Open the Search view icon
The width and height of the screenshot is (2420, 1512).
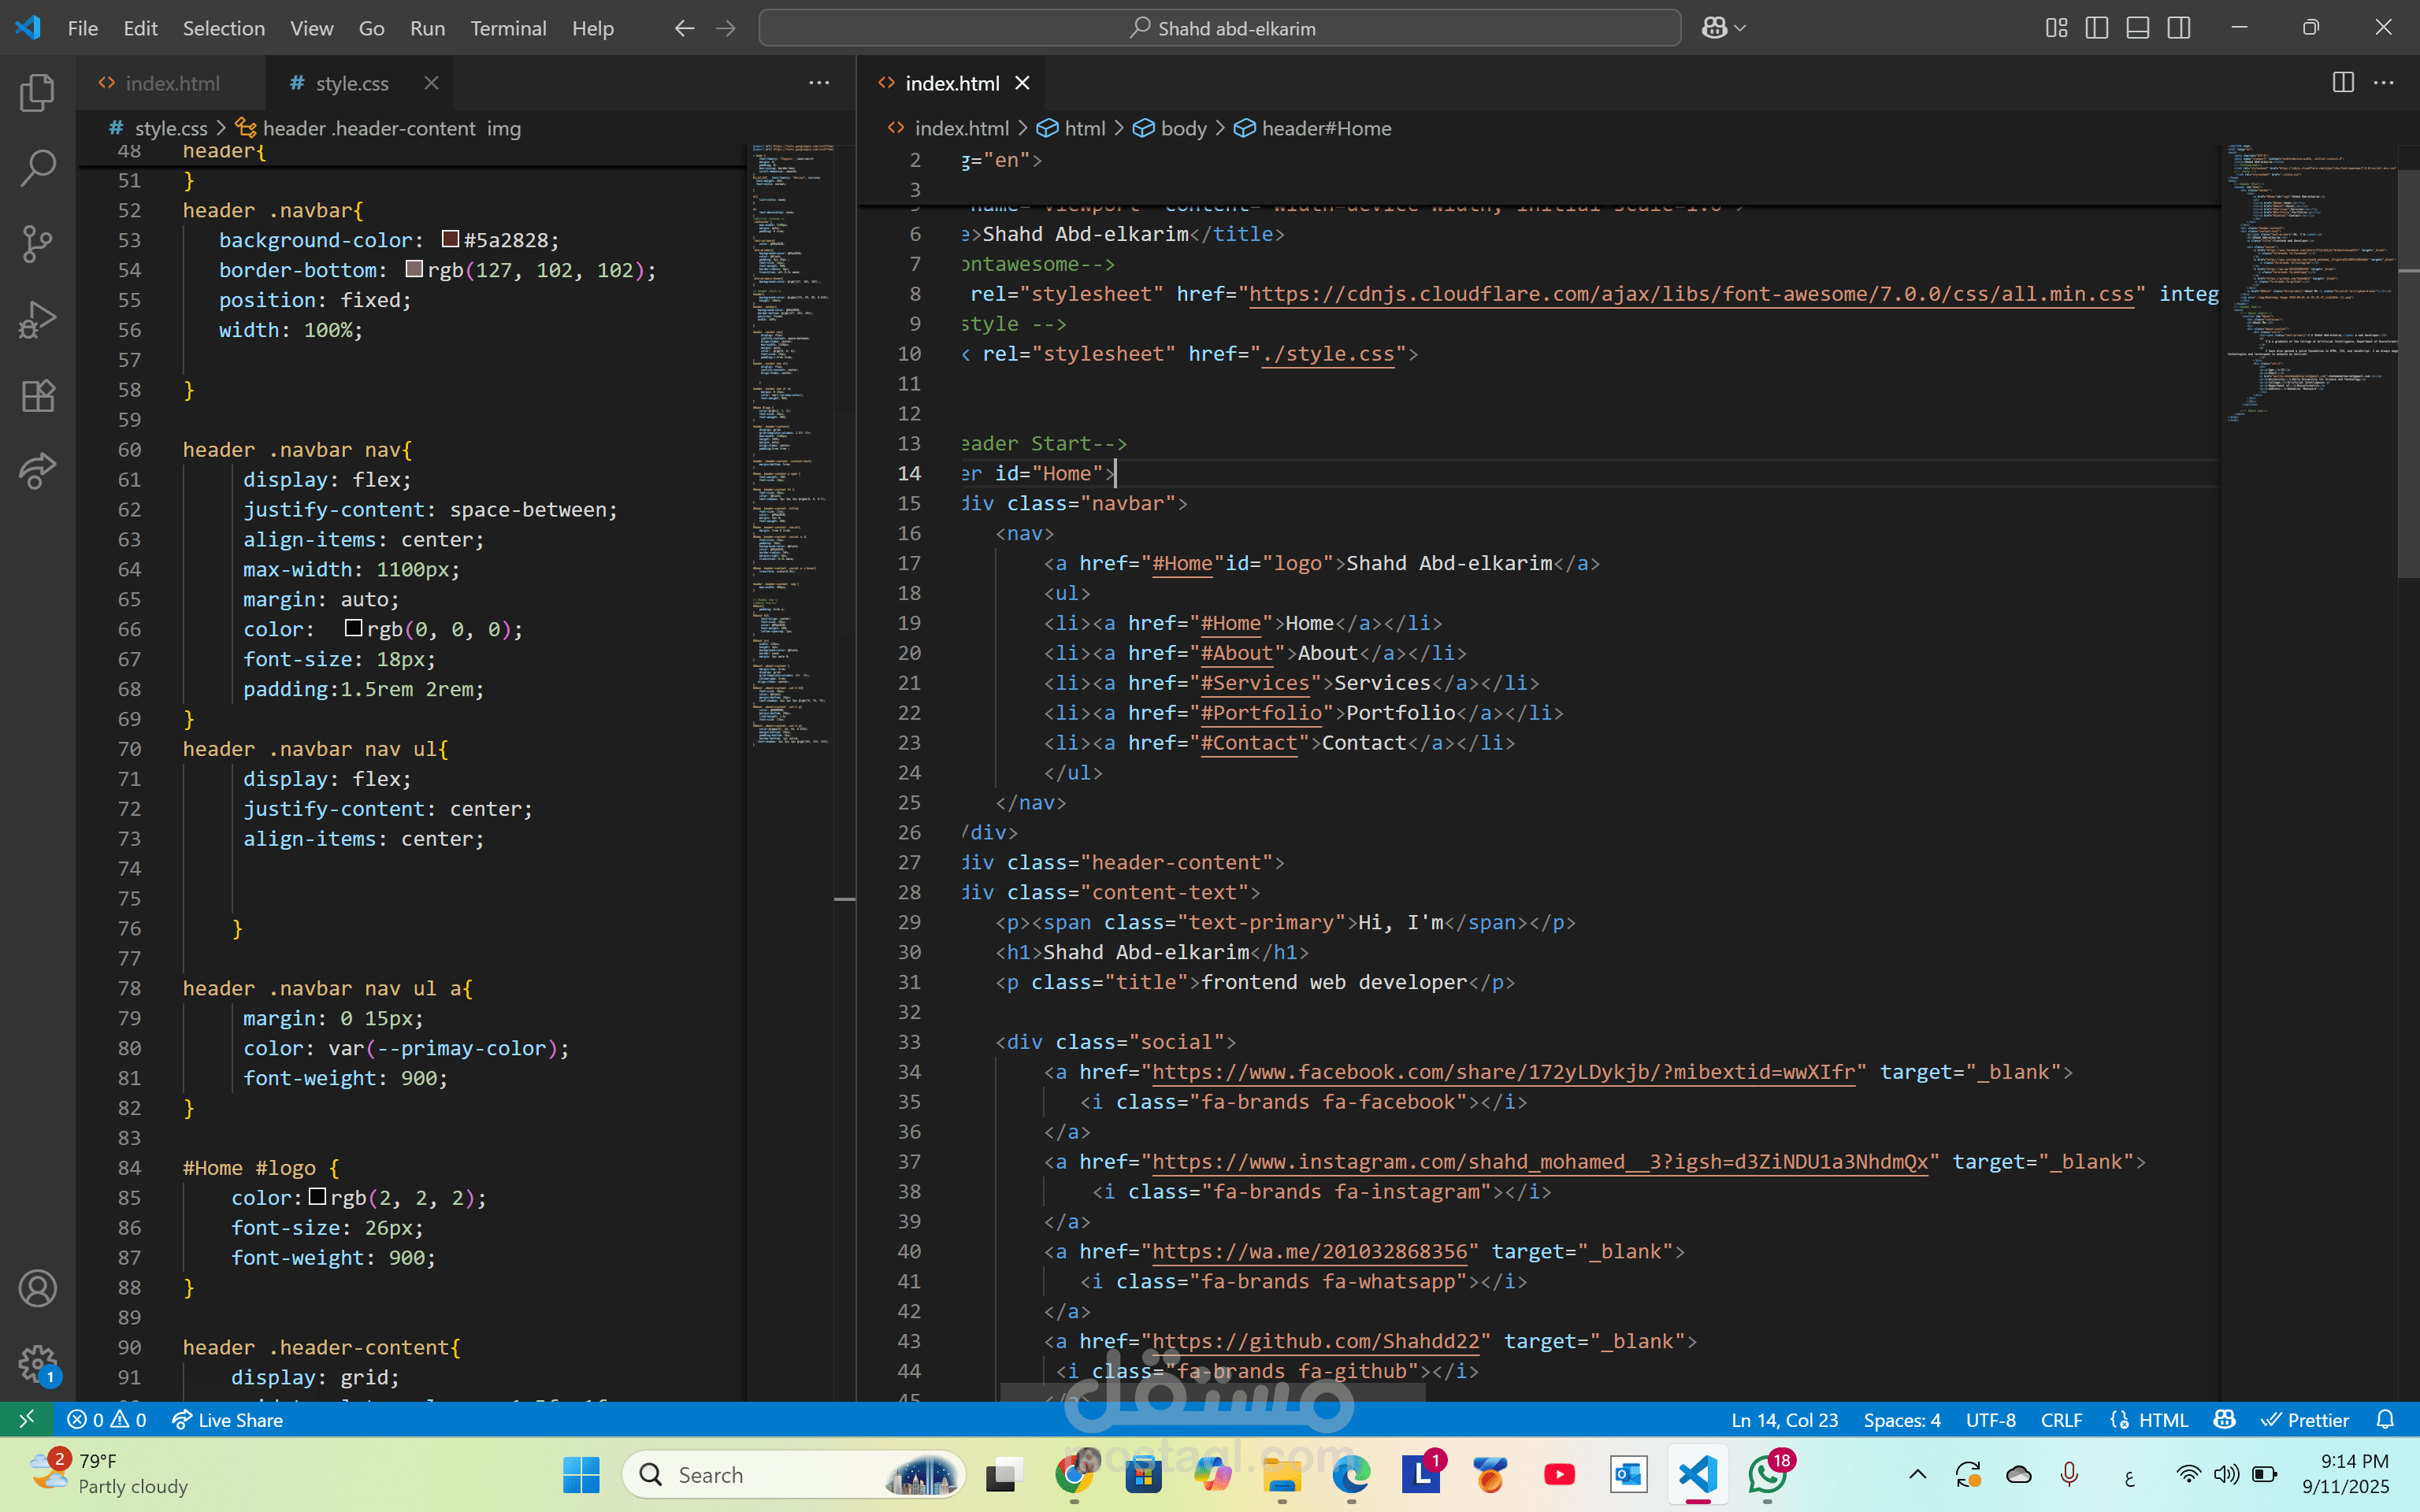click(37, 168)
